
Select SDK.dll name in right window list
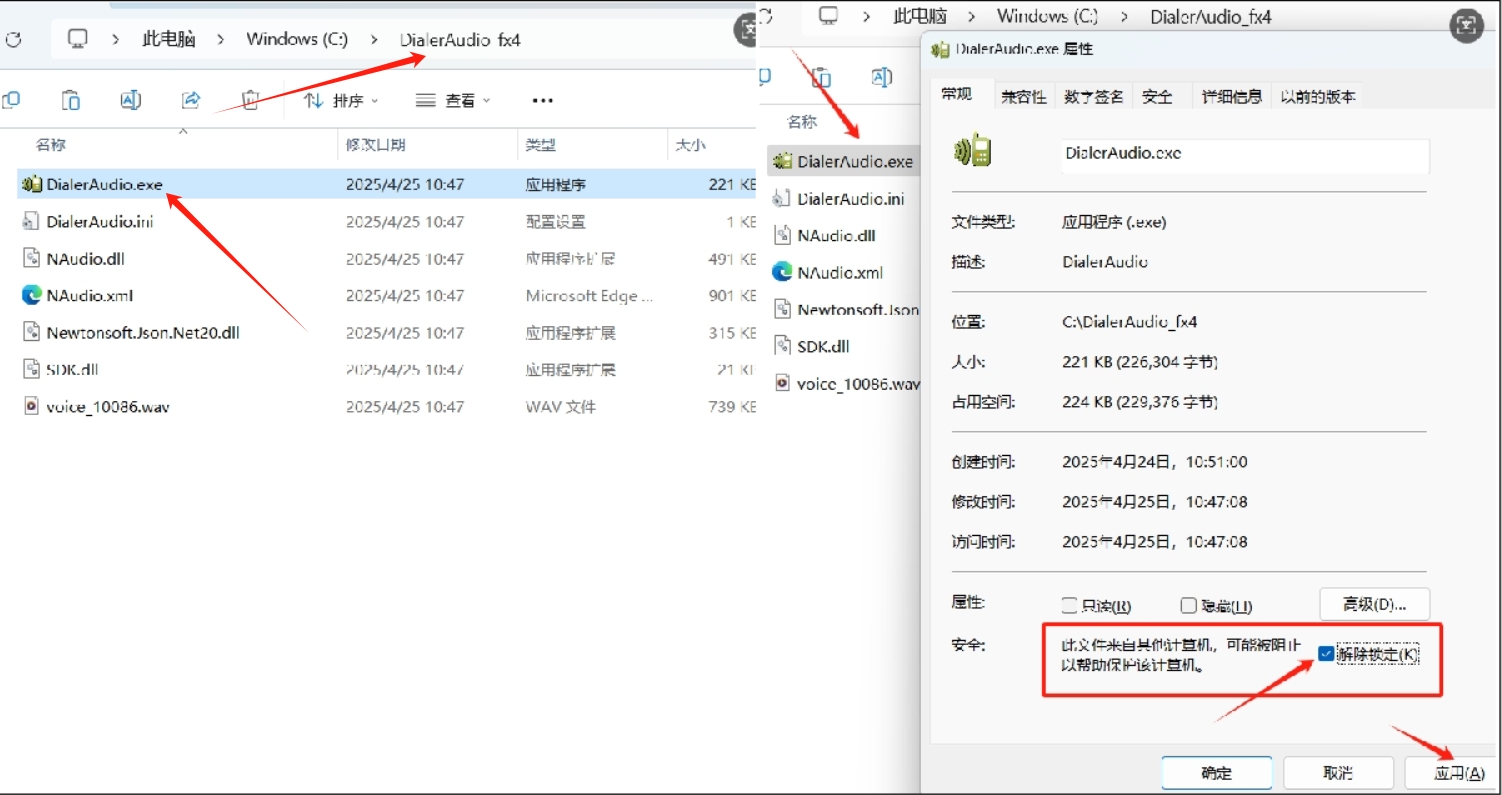pyautogui.click(x=823, y=346)
